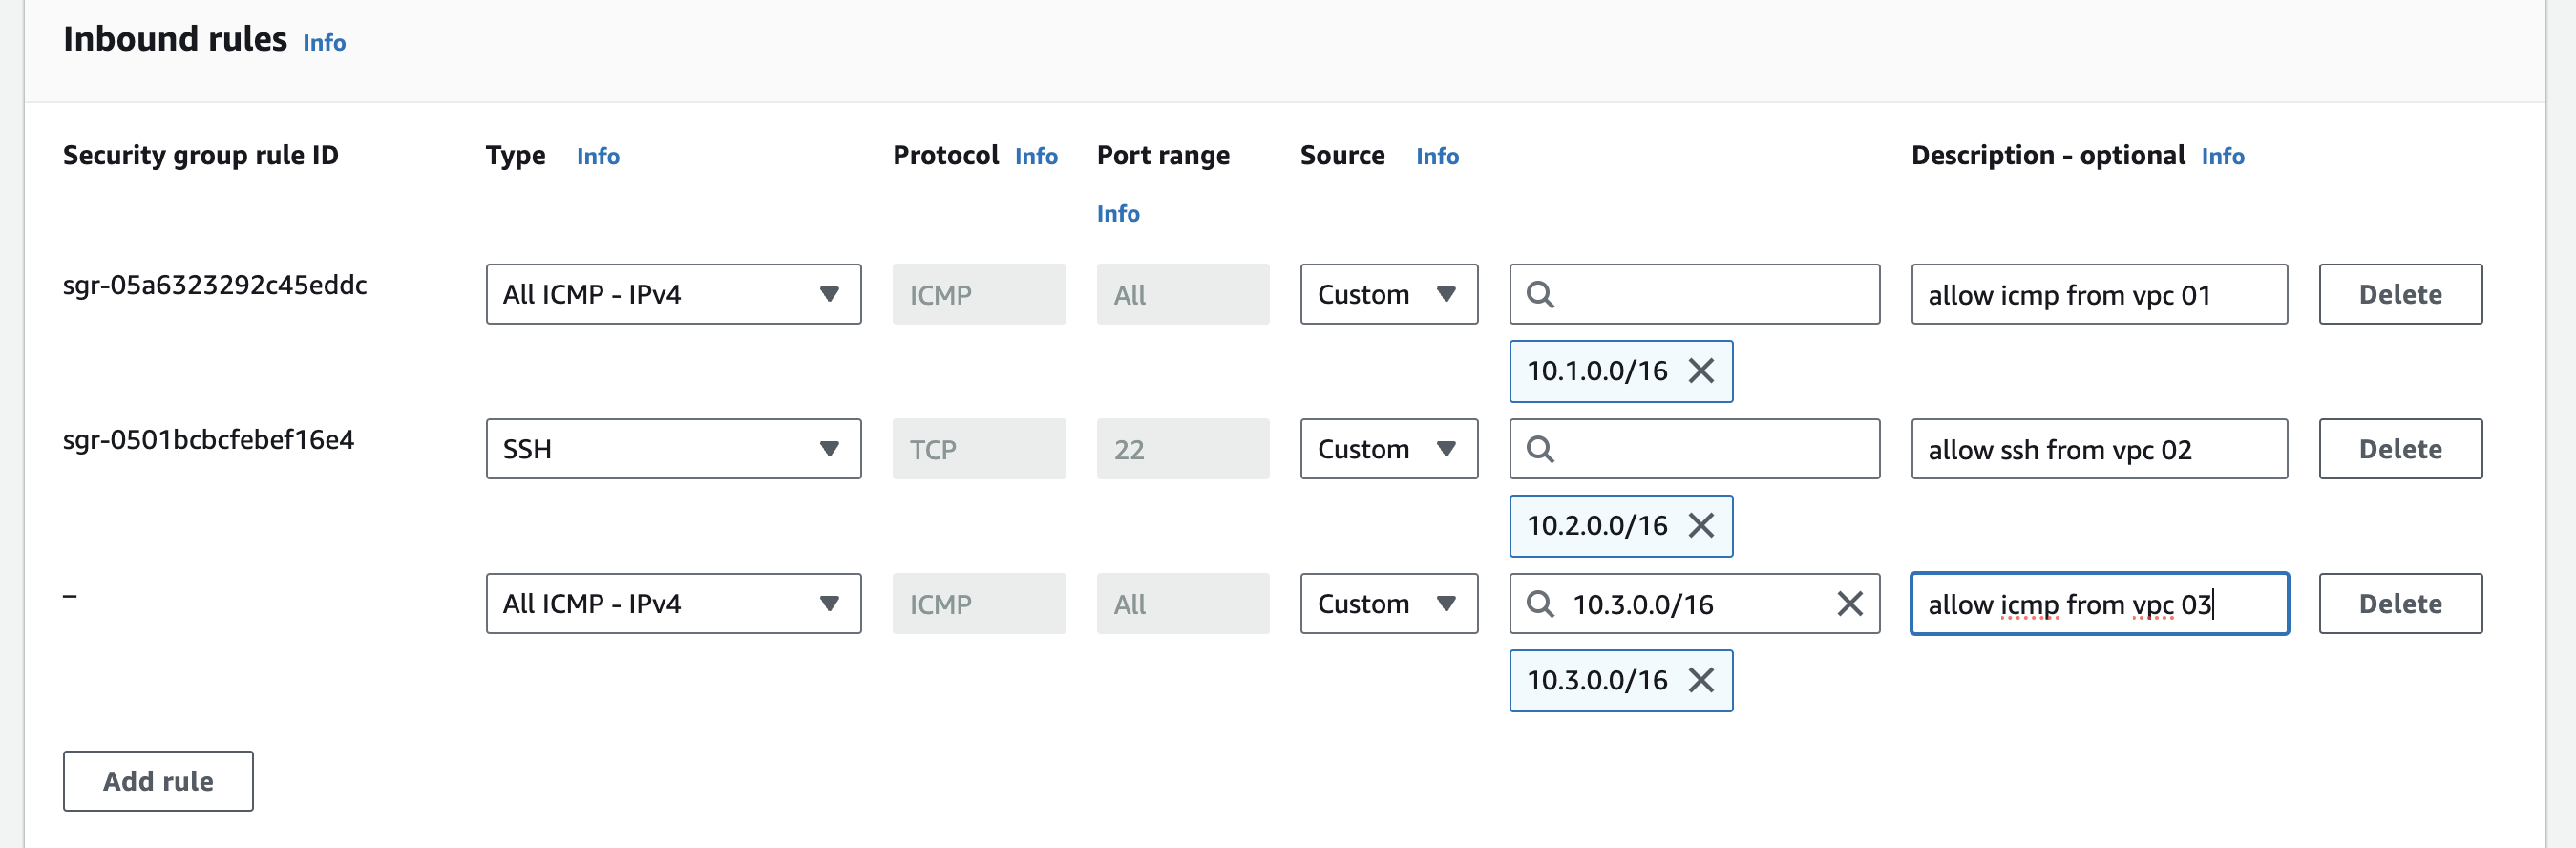Click search icon in vpc 02 source field

pos(1540,450)
